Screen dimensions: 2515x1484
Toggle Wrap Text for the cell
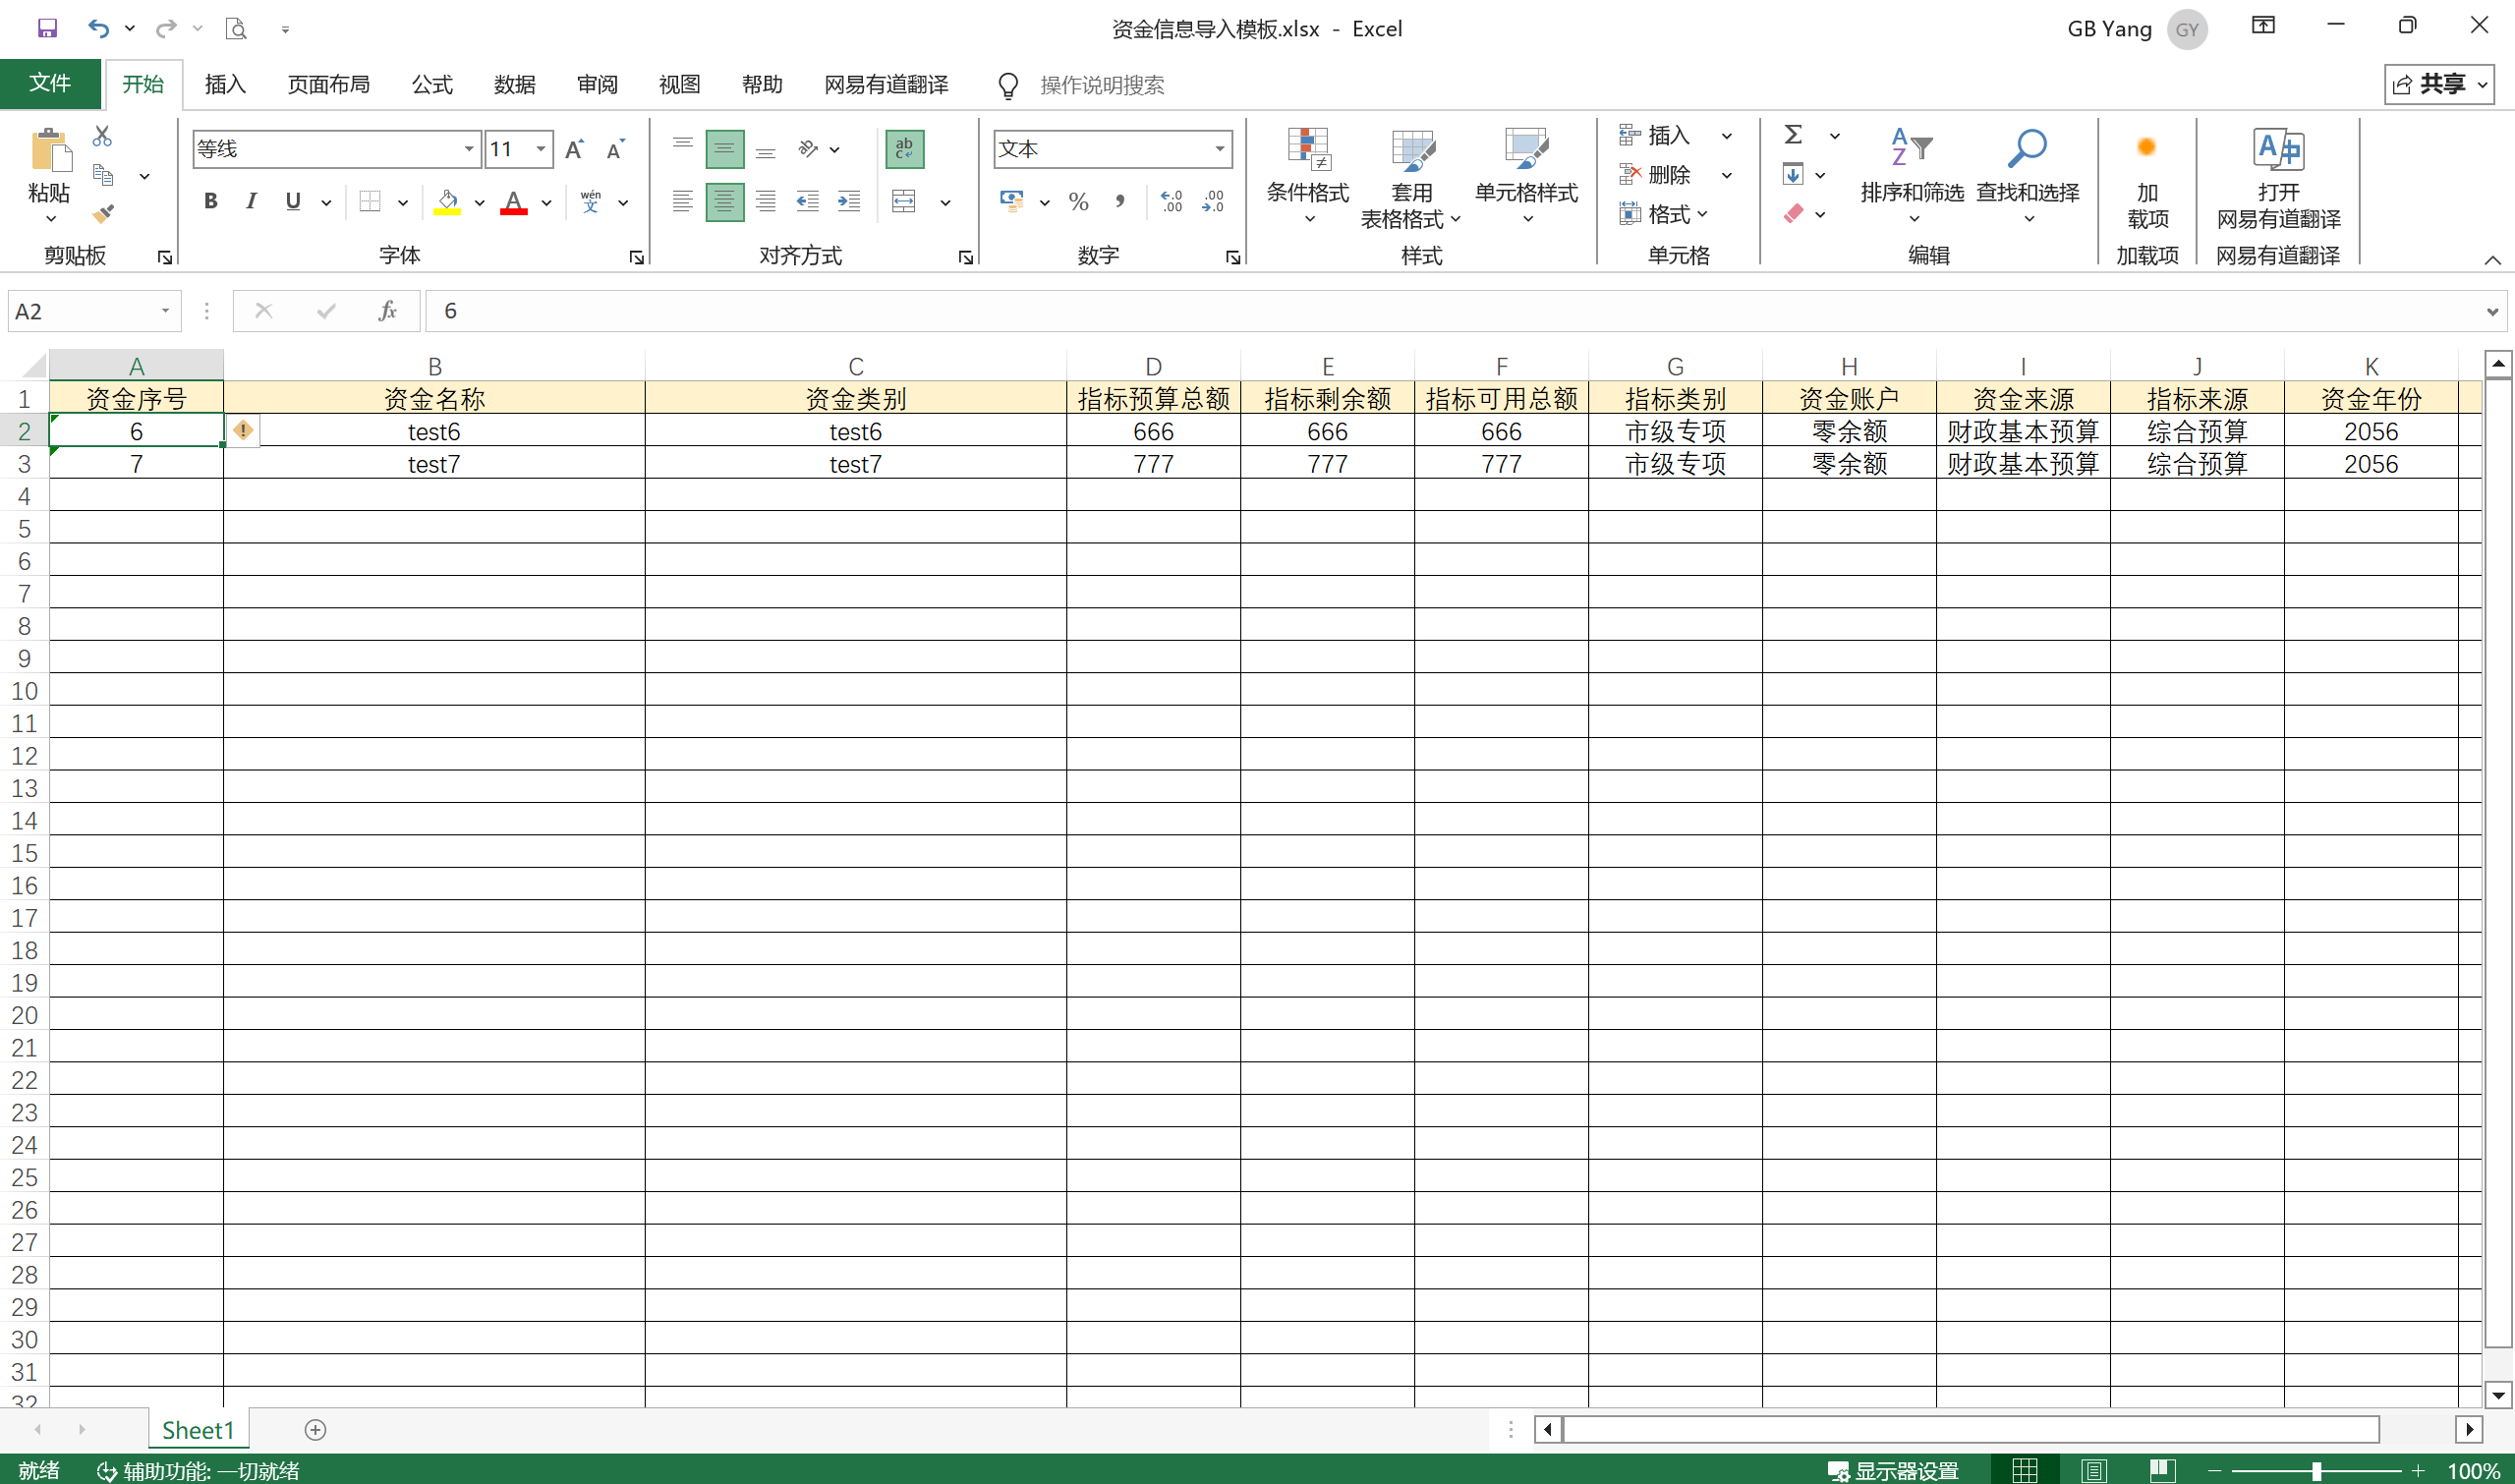904,149
